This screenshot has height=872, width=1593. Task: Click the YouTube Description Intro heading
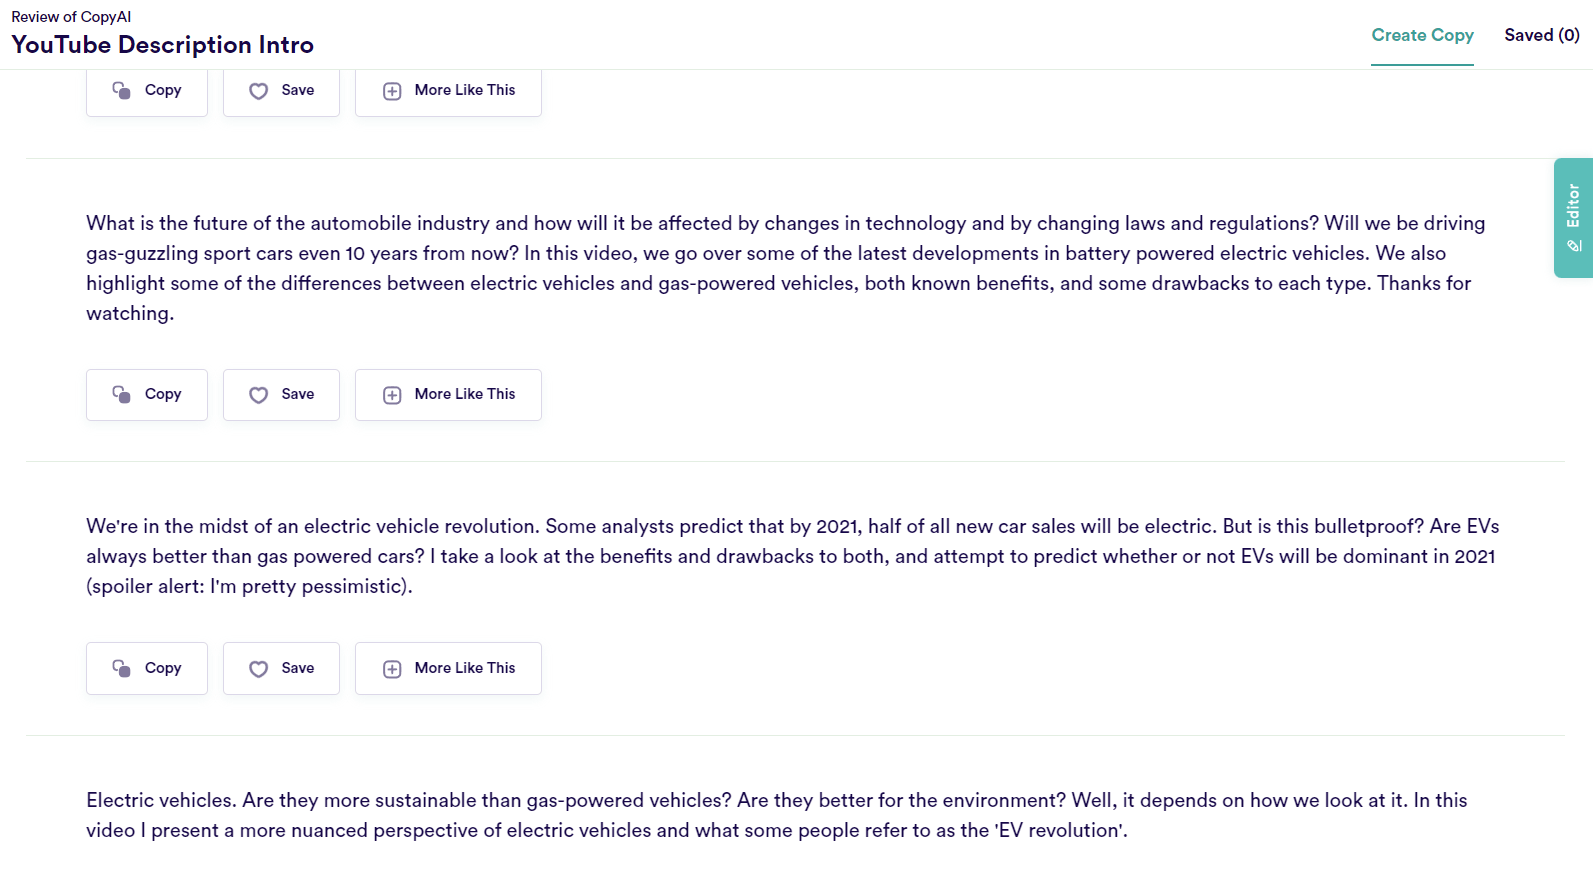tap(163, 45)
